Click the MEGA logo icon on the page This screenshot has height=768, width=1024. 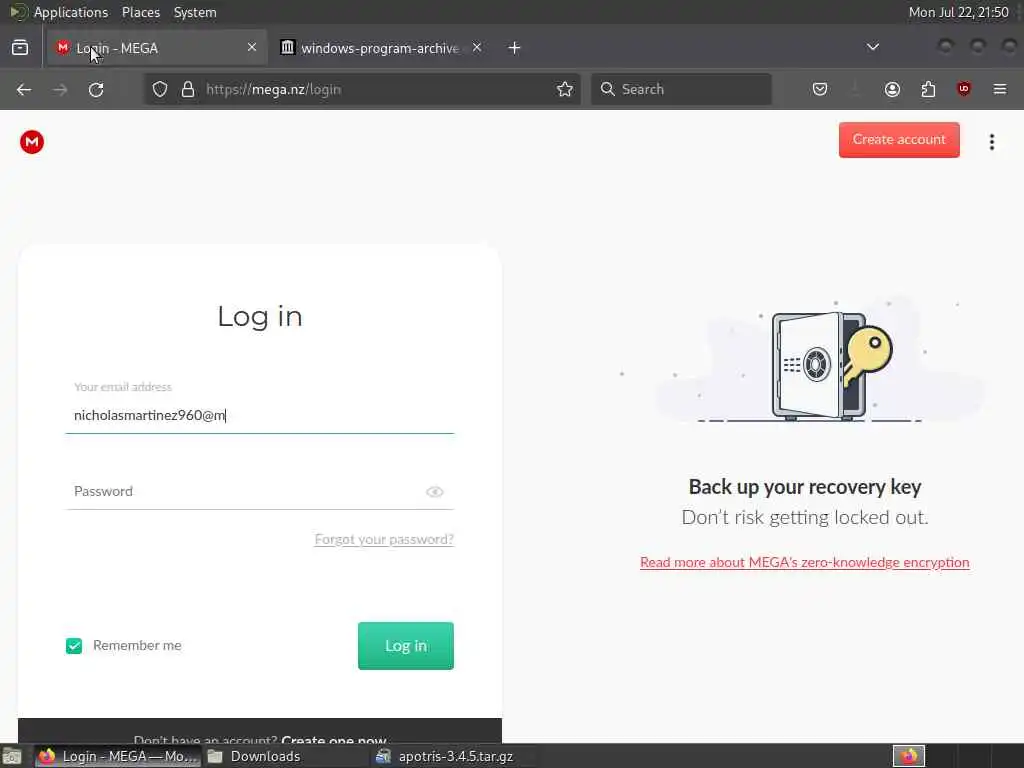click(x=31, y=142)
